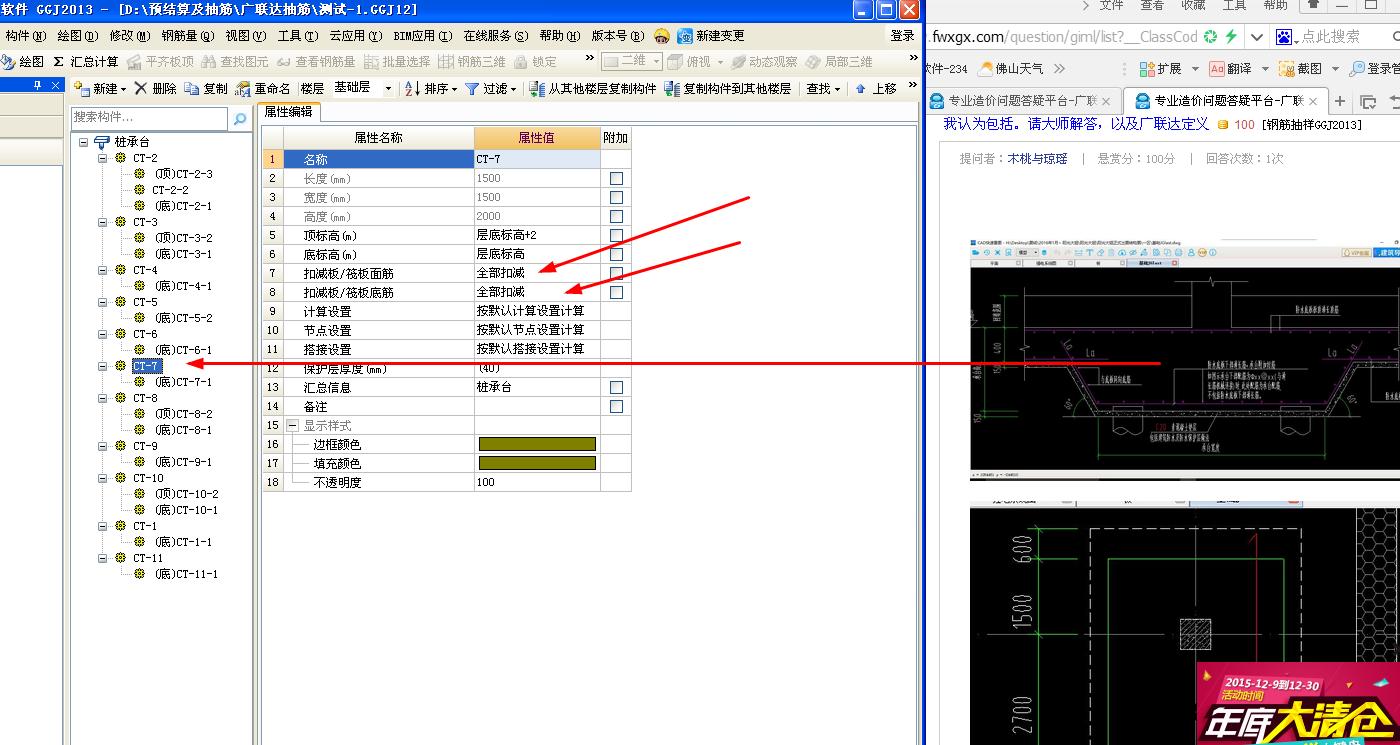The image size is (1400, 745).
Task: Toggle 附加 checkbox for 汇总信息 row
Action: tap(616, 387)
